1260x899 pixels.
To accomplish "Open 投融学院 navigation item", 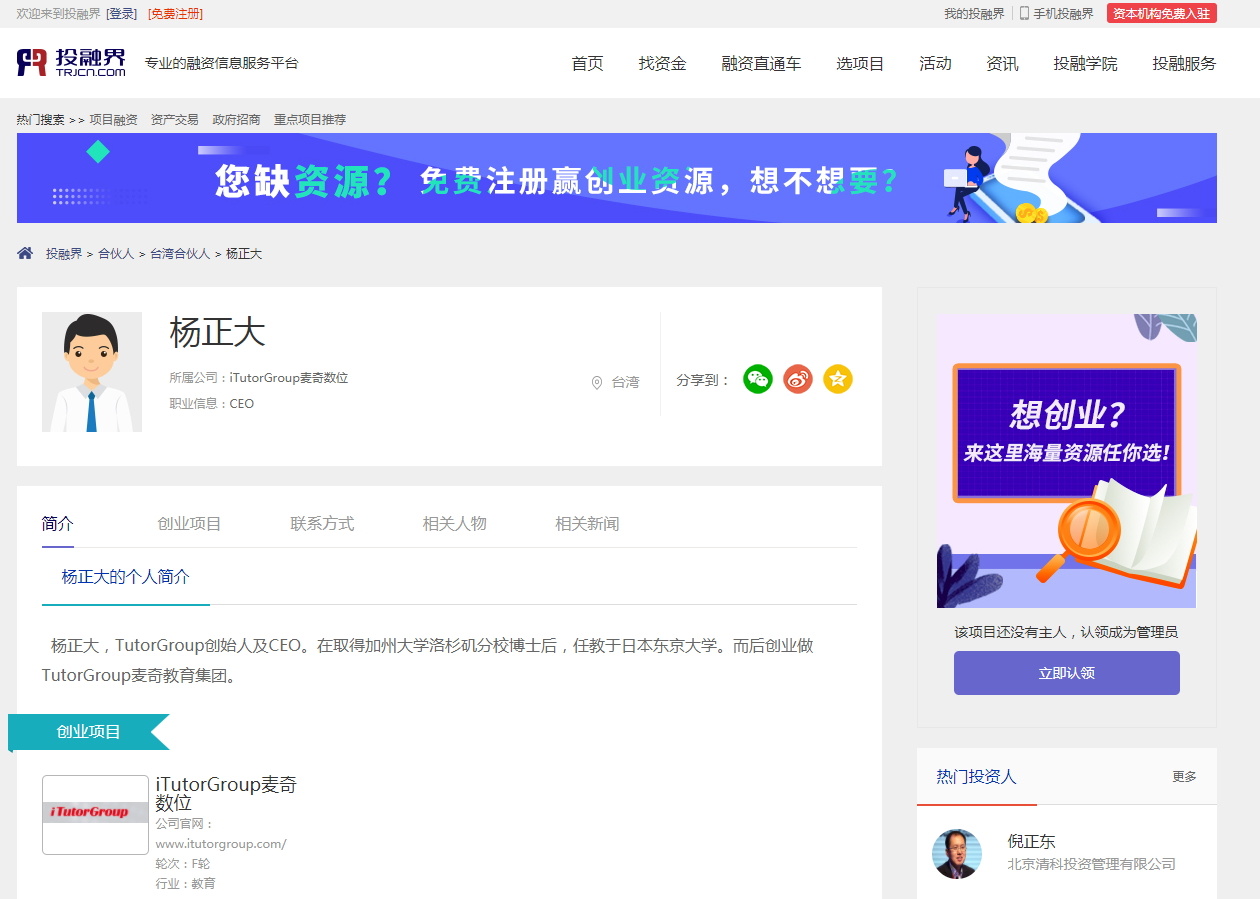I will pos(1085,63).
